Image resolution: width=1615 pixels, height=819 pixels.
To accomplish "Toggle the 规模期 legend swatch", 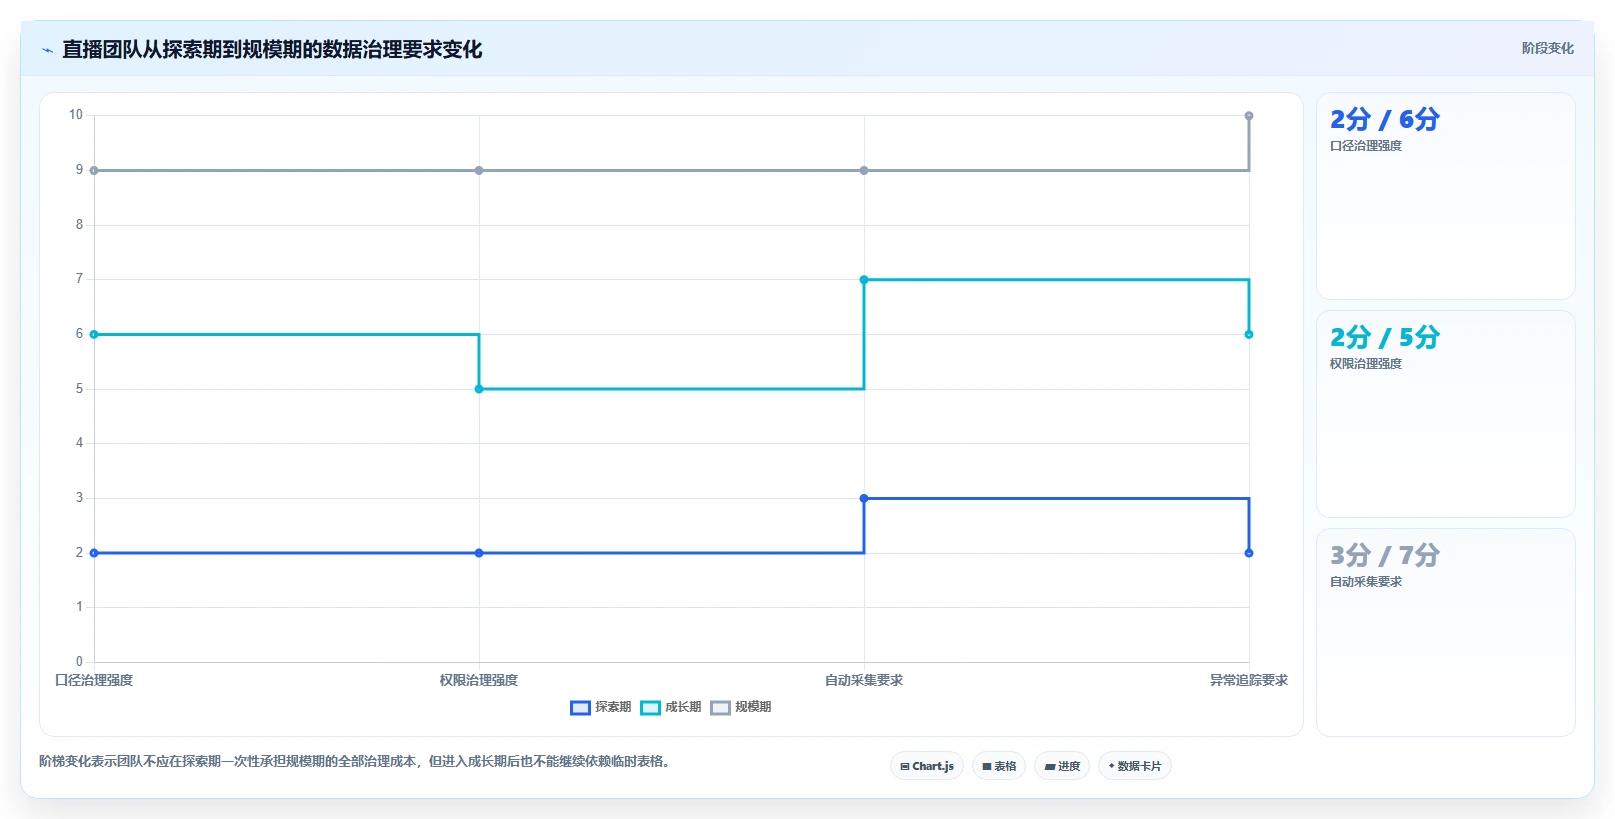I will tap(720, 708).
